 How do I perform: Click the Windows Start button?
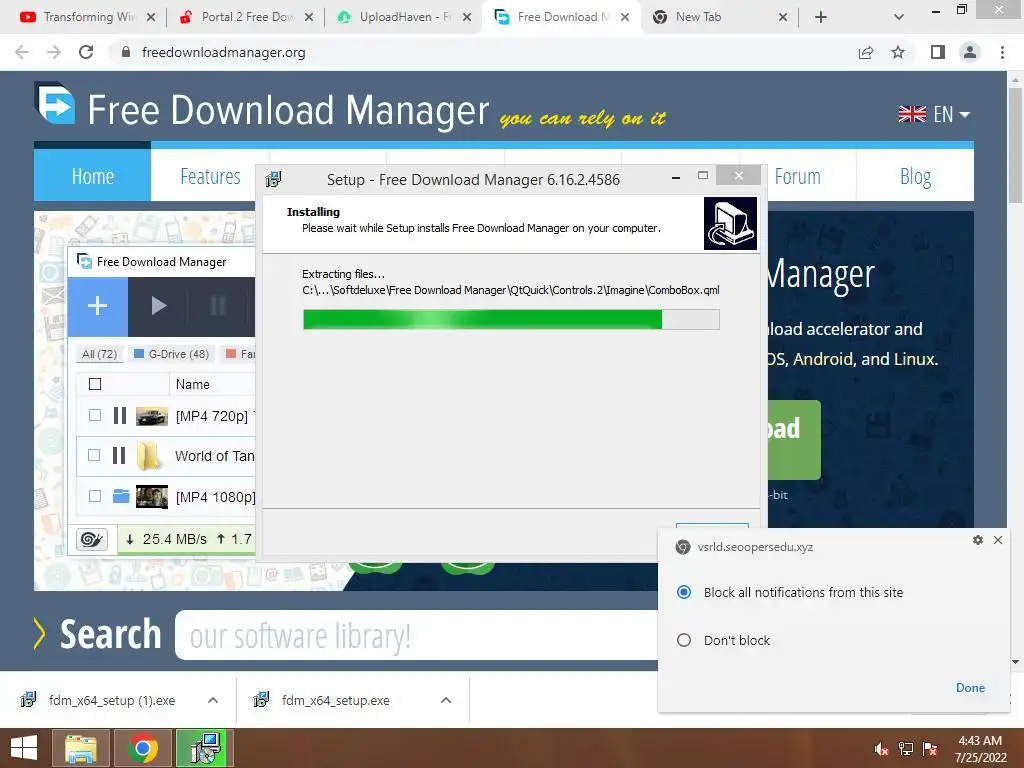(24, 748)
